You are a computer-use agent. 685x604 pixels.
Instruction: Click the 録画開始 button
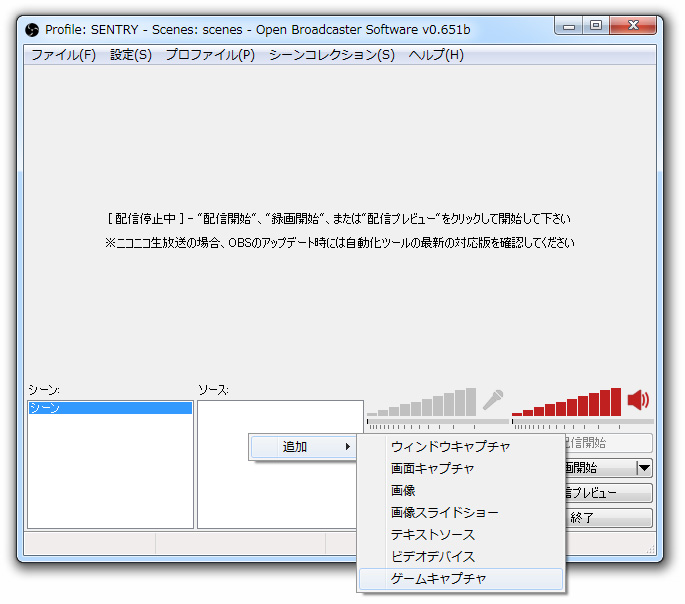point(601,468)
